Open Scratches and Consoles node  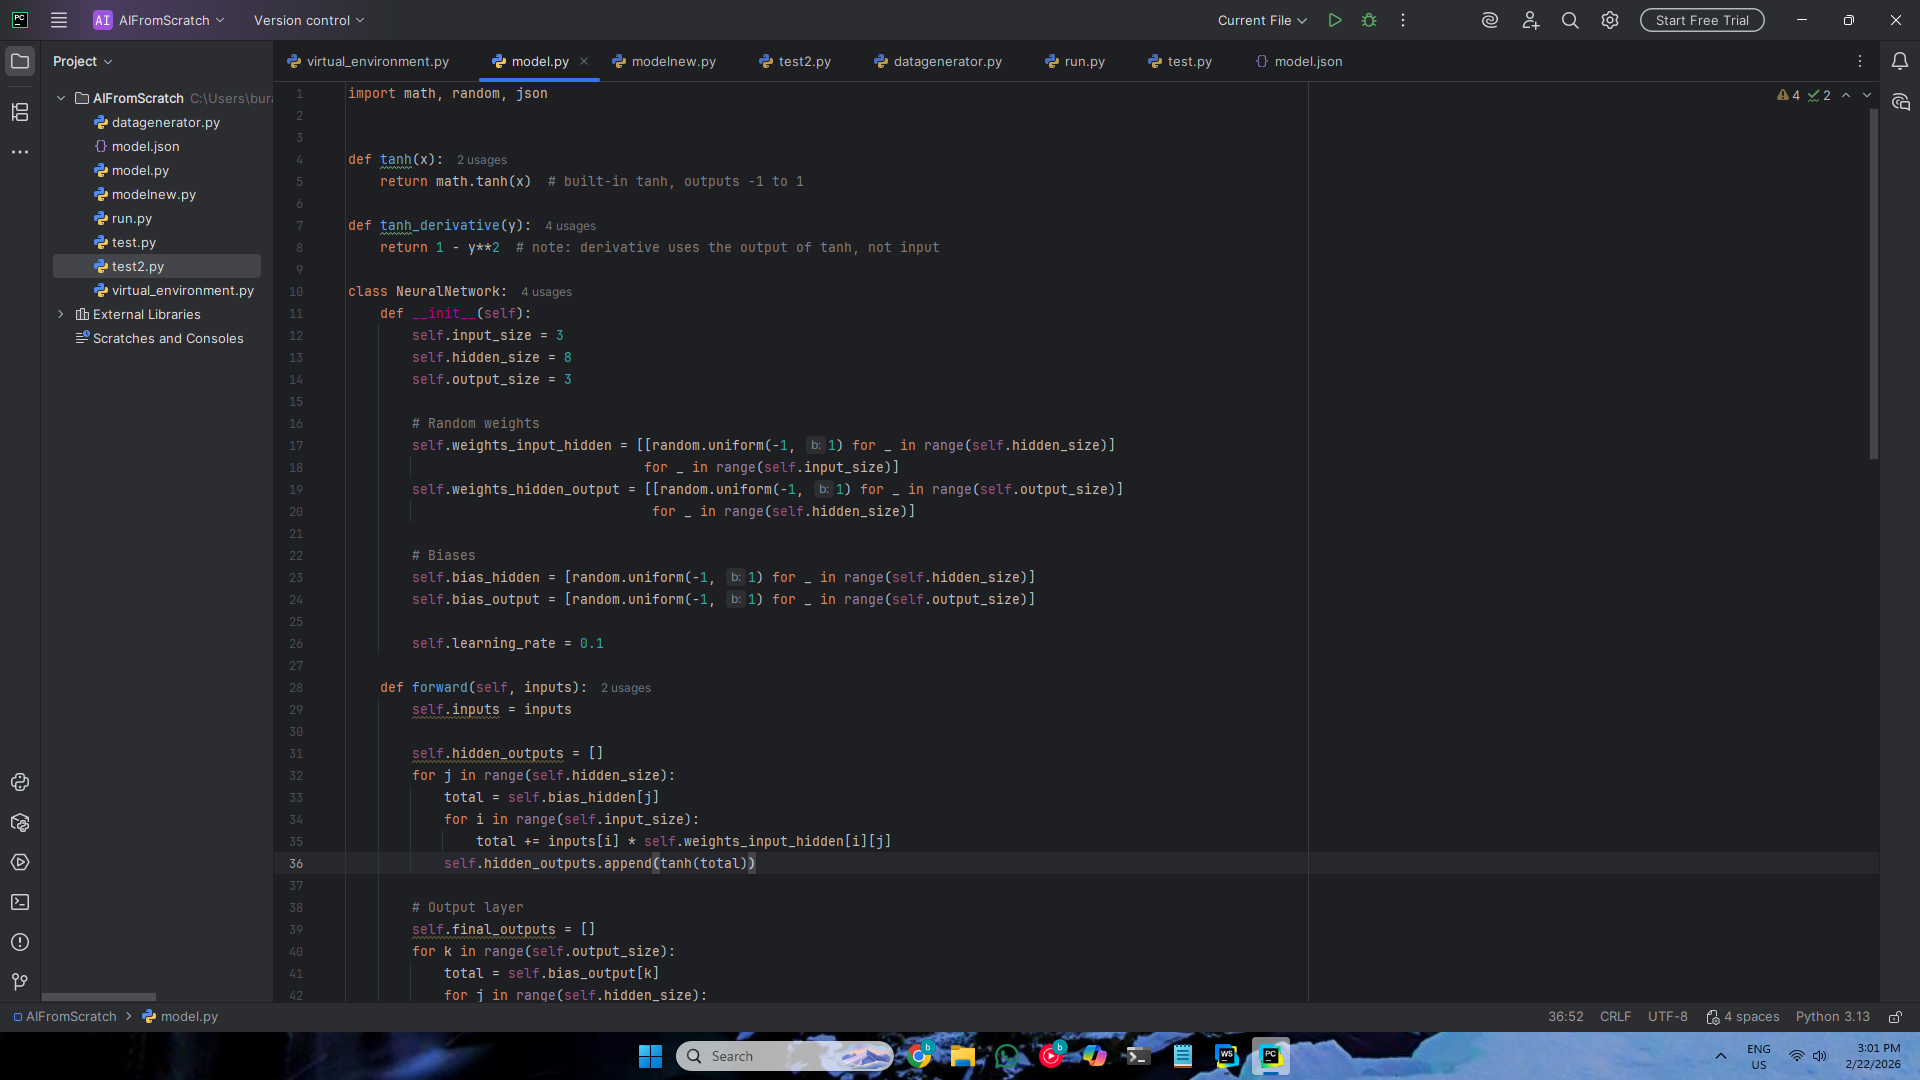[159, 338]
